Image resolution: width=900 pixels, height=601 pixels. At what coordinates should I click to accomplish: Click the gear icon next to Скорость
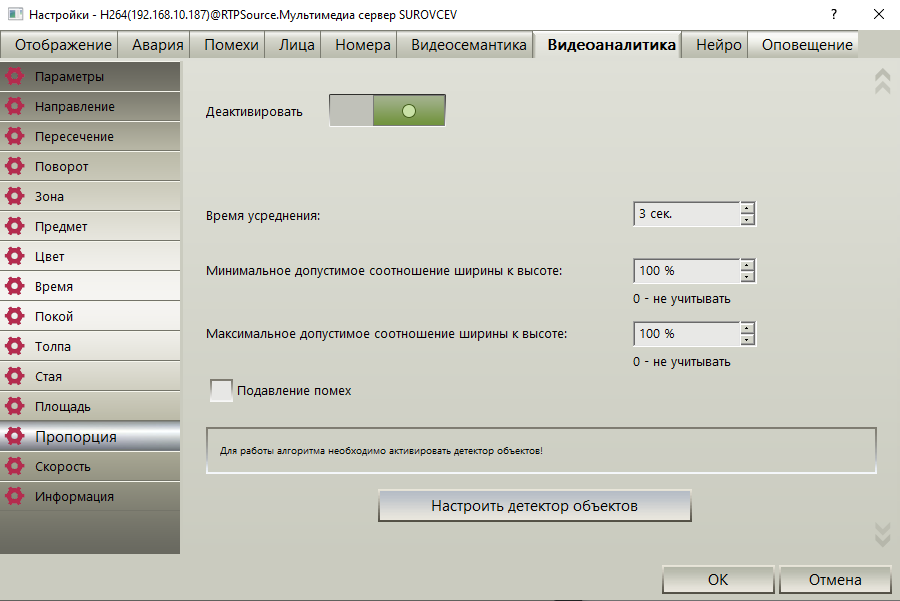click(x=14, y=466)
